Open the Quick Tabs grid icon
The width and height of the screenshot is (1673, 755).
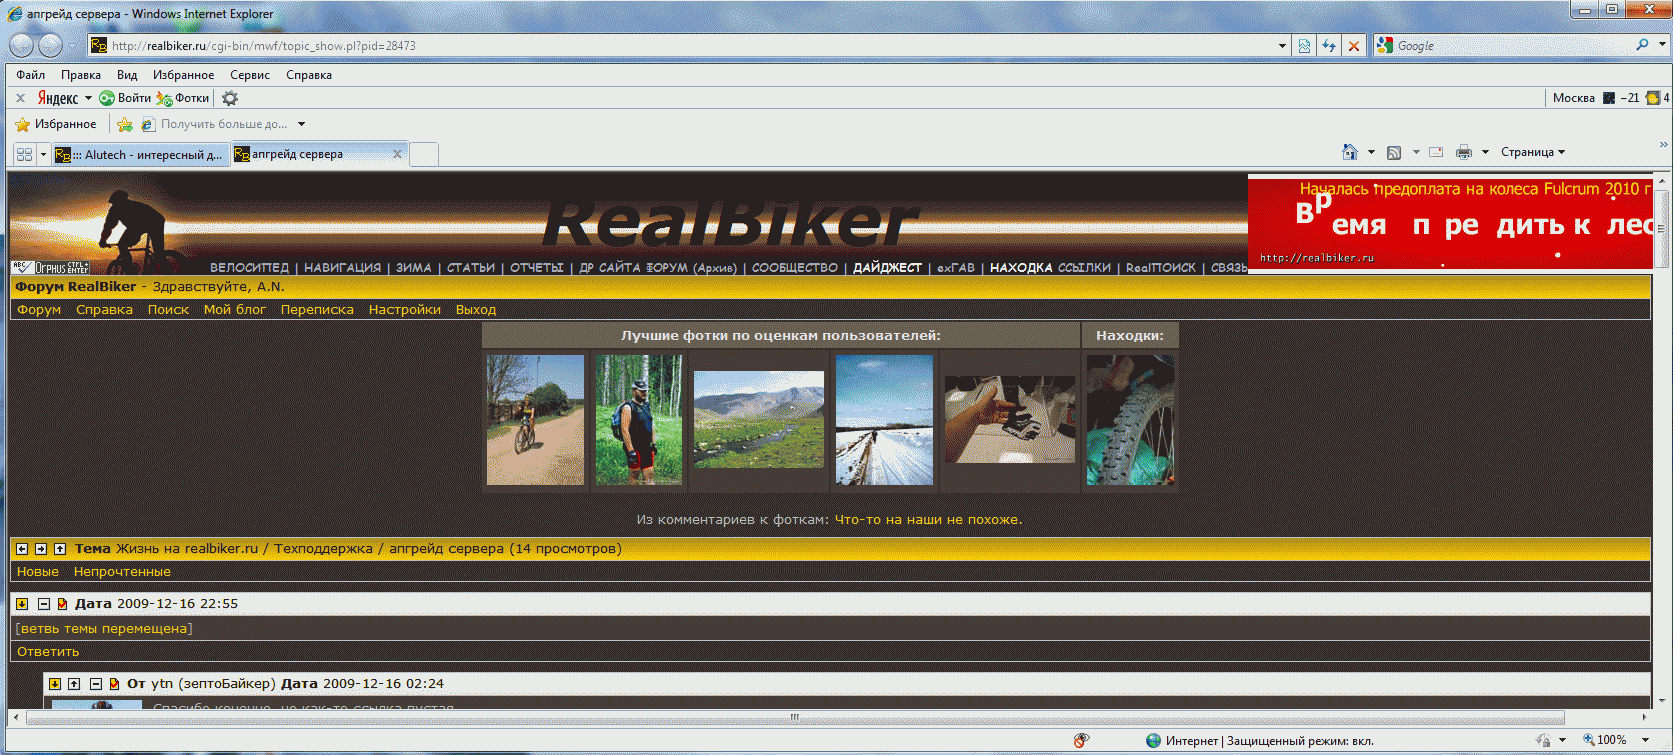pos(24,154)
